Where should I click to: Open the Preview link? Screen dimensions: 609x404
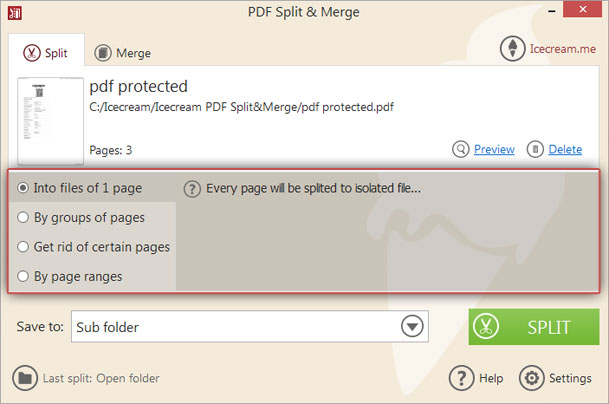click(x=494, y=149)
